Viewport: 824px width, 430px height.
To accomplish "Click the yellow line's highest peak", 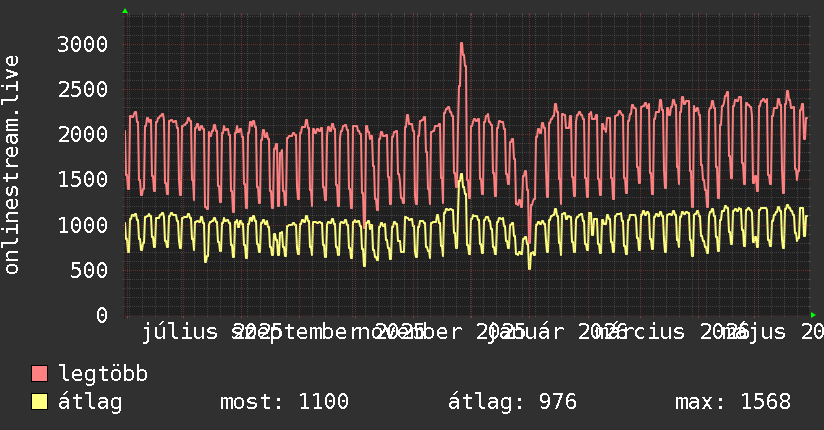I will tap(461, 175).
